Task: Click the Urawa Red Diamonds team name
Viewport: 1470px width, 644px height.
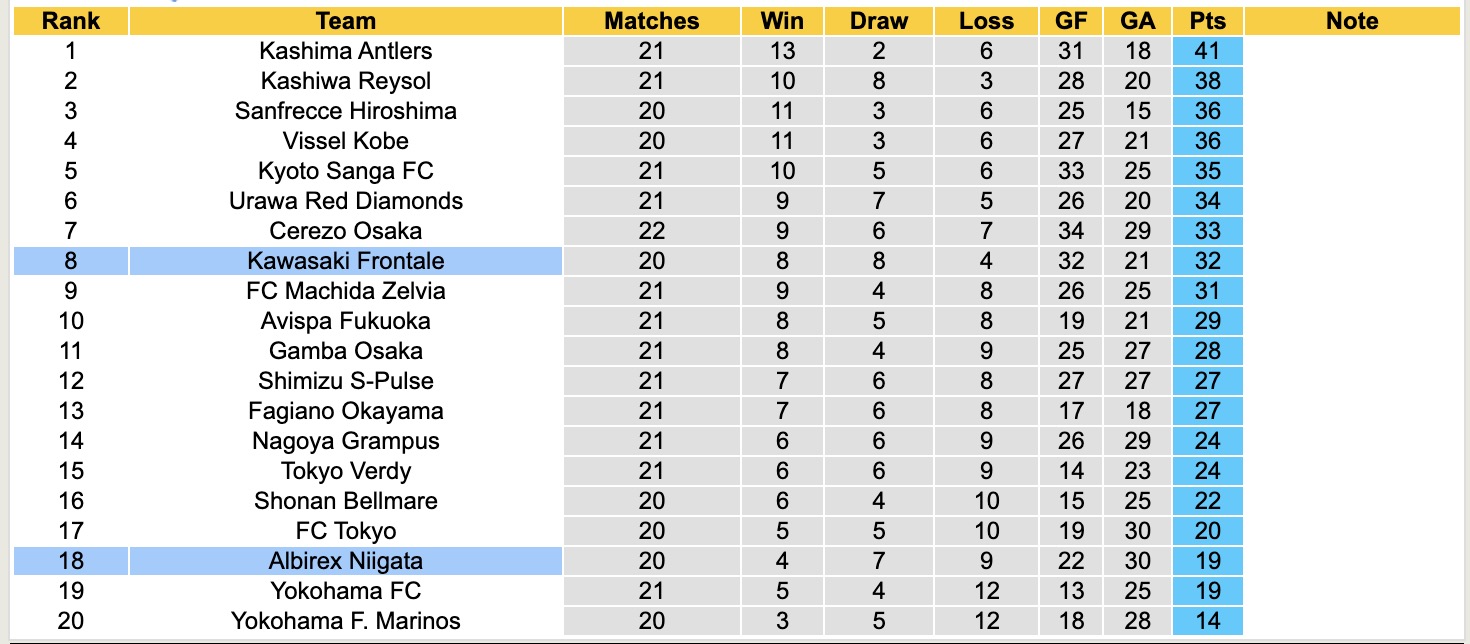Action: click(345, 201)
